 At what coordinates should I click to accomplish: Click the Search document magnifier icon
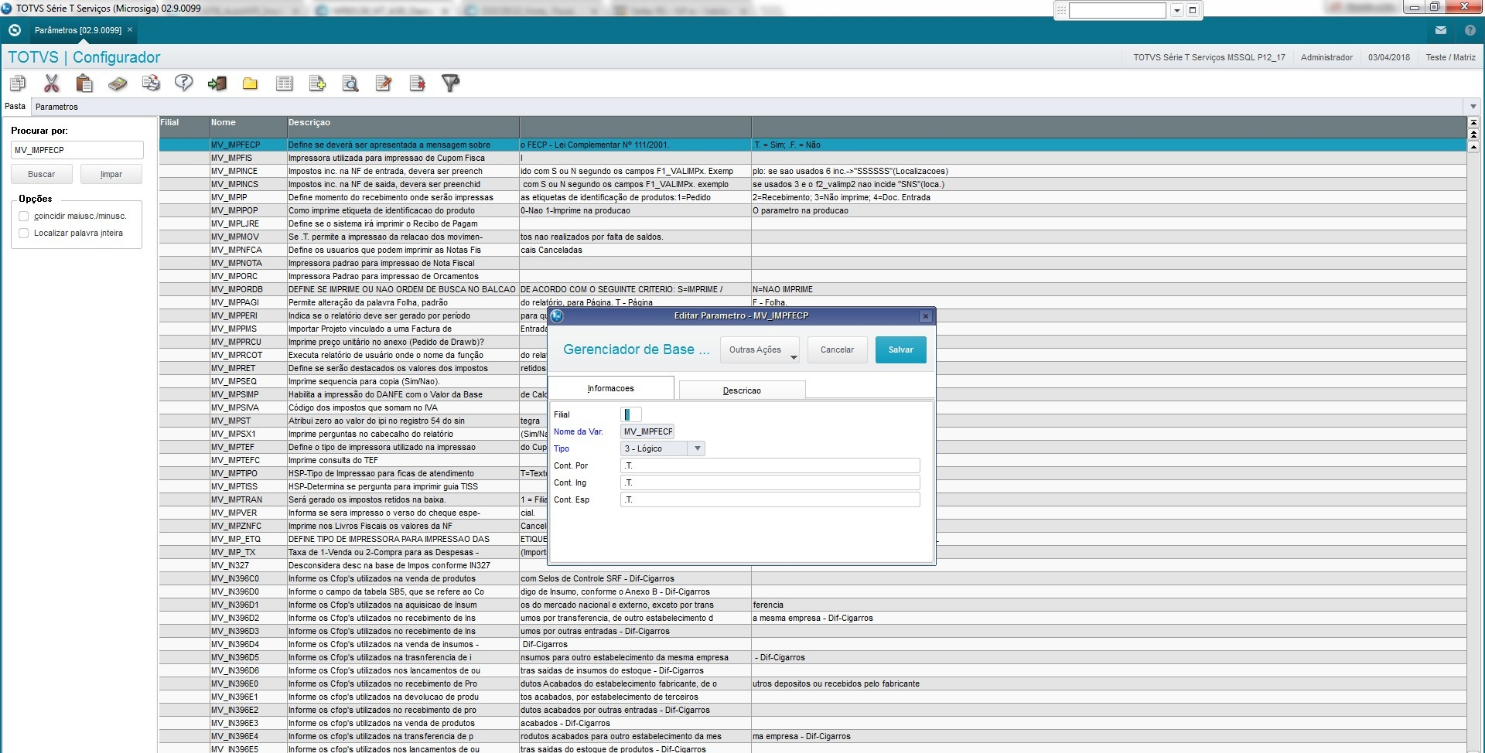click(x=350, y=83)
